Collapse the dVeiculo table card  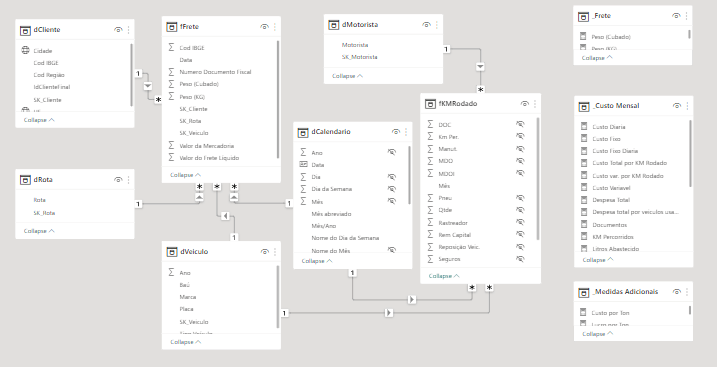pos(185,342)
